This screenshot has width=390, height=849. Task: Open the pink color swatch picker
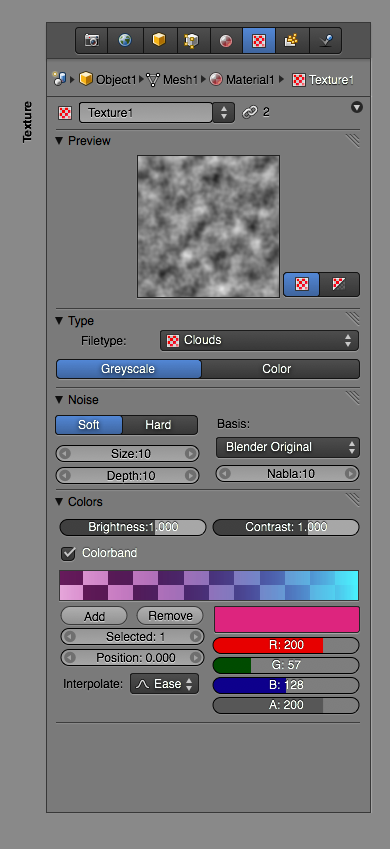287,619
